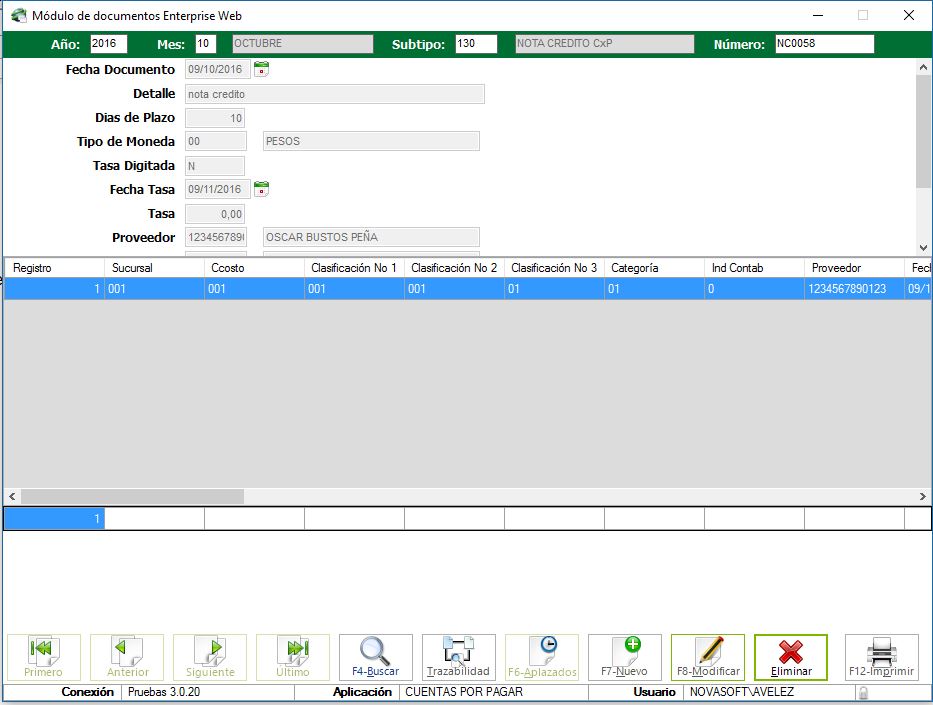Click the form's vertical scrollbar thumb
933x705 pixels.
(x=923, y=131)
